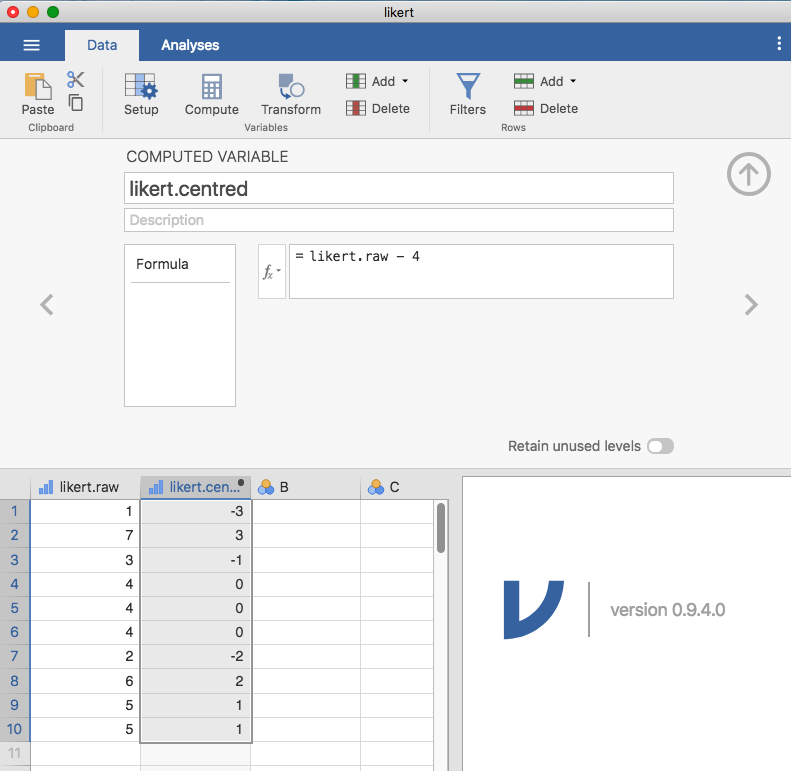Click the macOS close window button
Screen dimensions: 791x771
[x=13, y=12]
